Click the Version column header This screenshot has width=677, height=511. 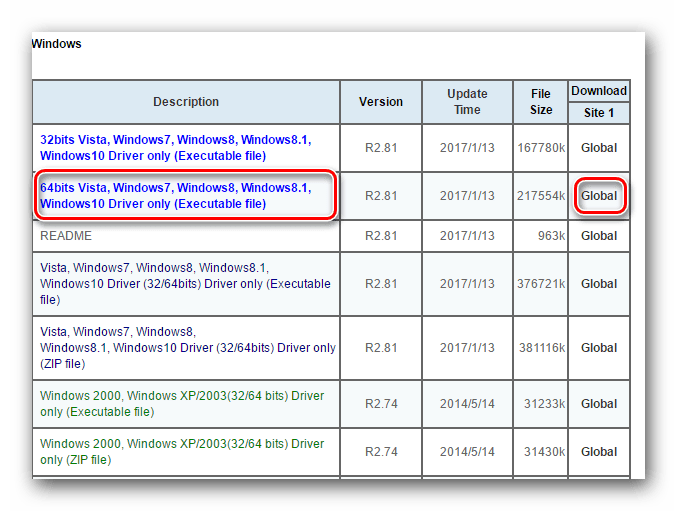pos(381,102)
